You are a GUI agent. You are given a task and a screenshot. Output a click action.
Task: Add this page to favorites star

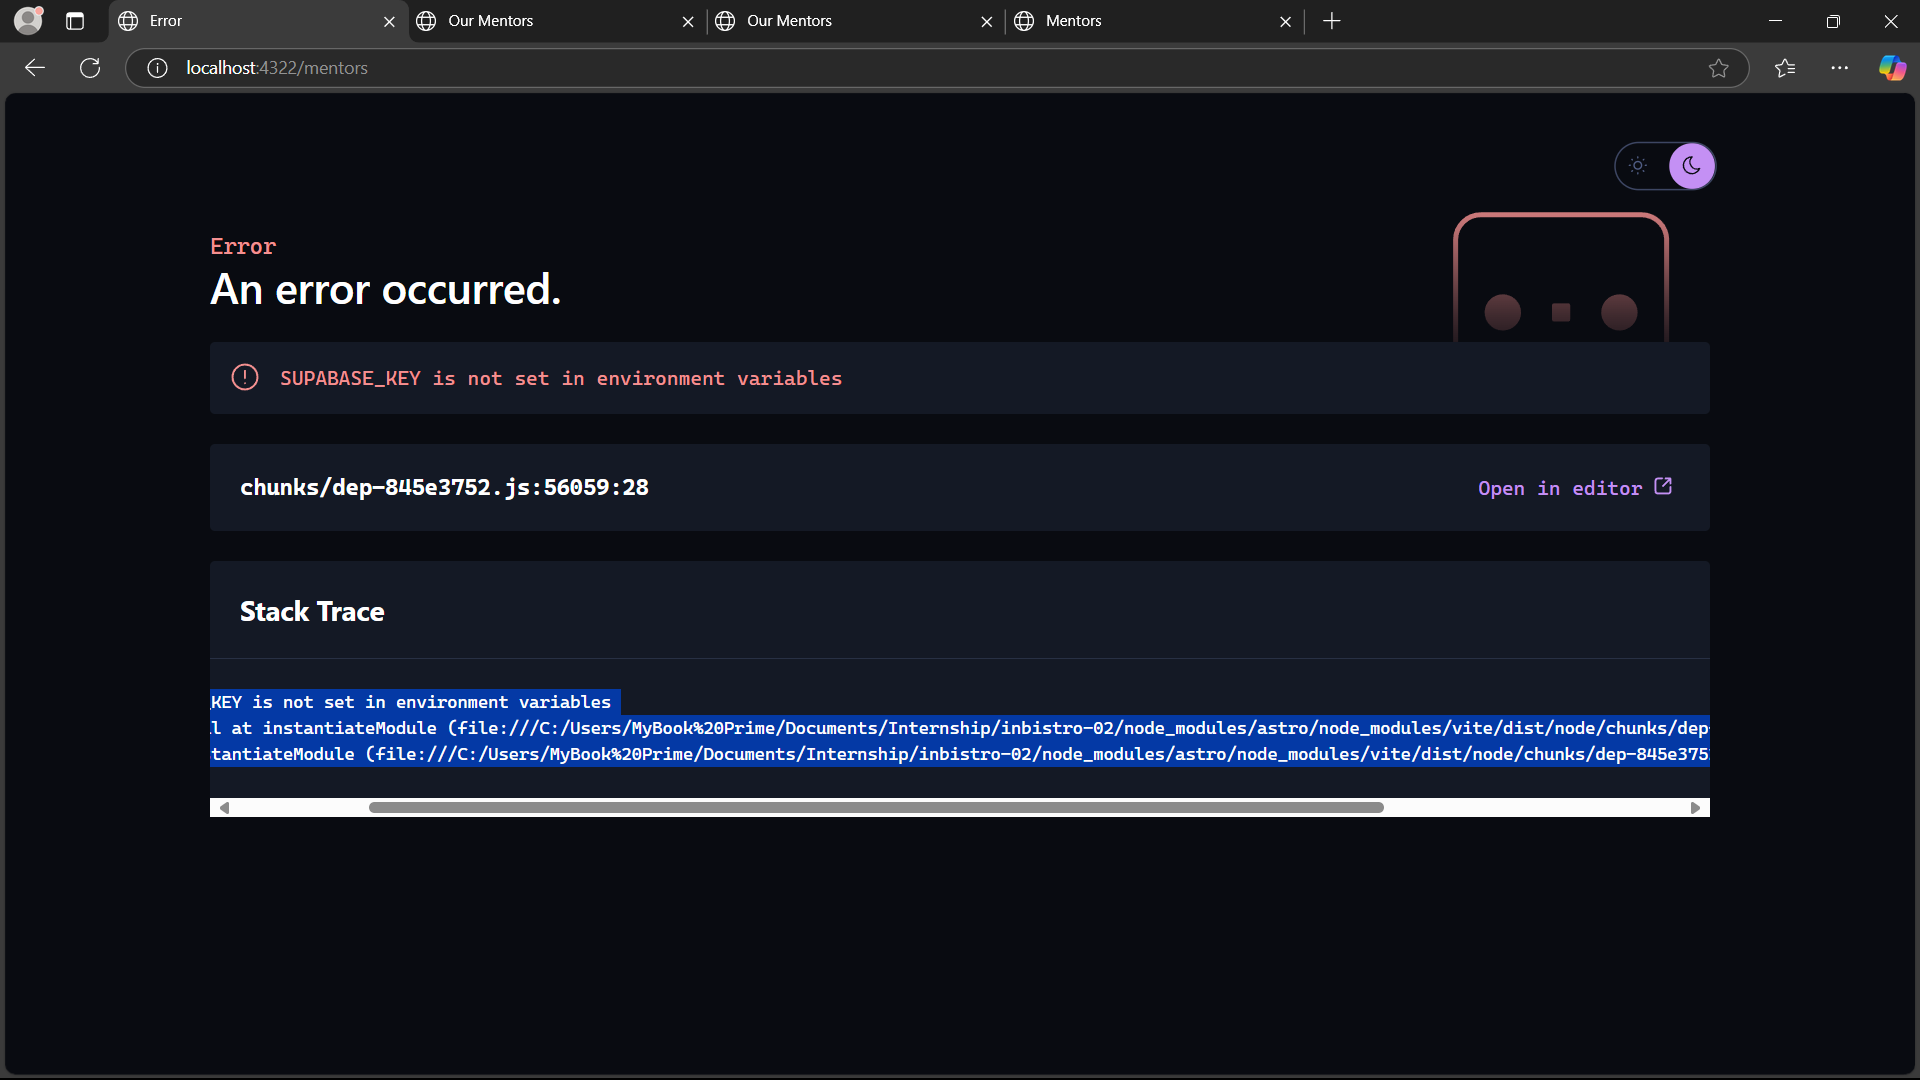point(1718,68)
